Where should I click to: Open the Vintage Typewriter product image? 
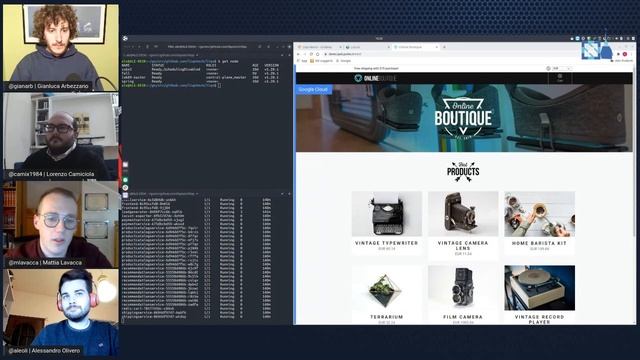click(x=387, y=214)
